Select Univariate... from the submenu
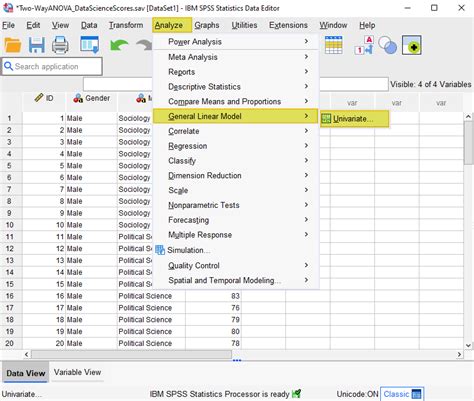474x401 pixels. tap(354, 119)
